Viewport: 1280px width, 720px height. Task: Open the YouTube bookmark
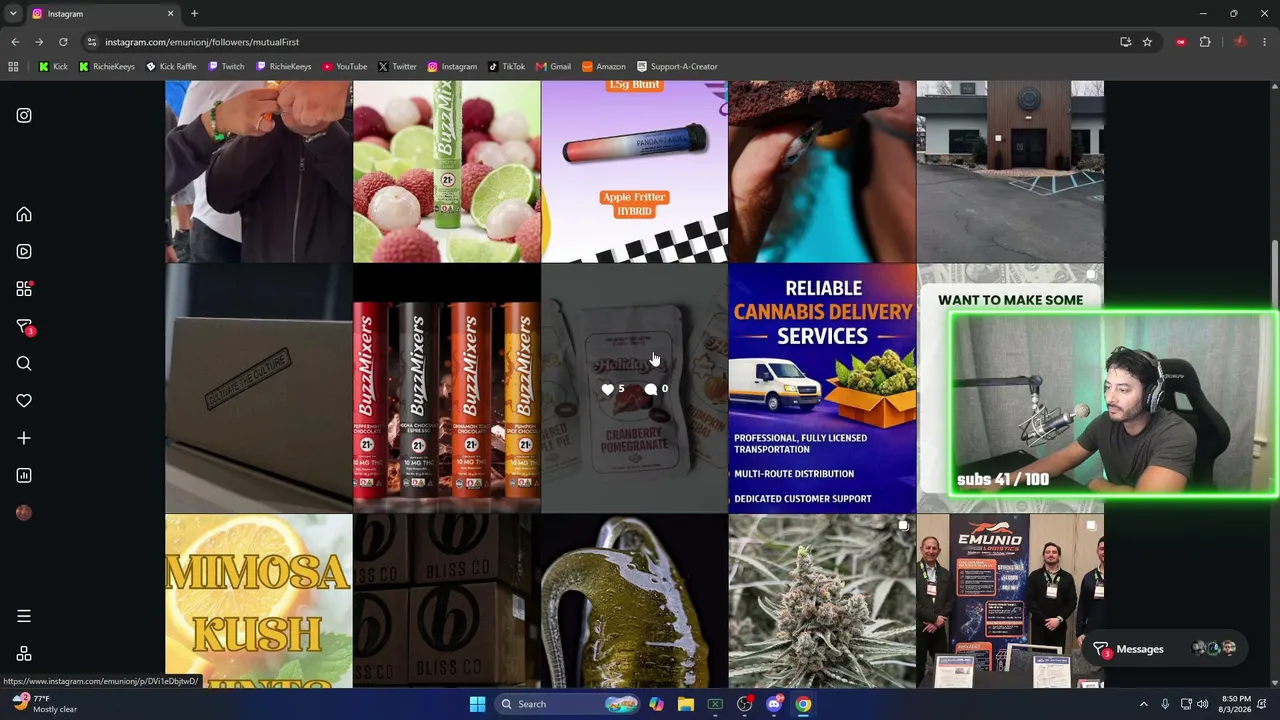[344, 67]
